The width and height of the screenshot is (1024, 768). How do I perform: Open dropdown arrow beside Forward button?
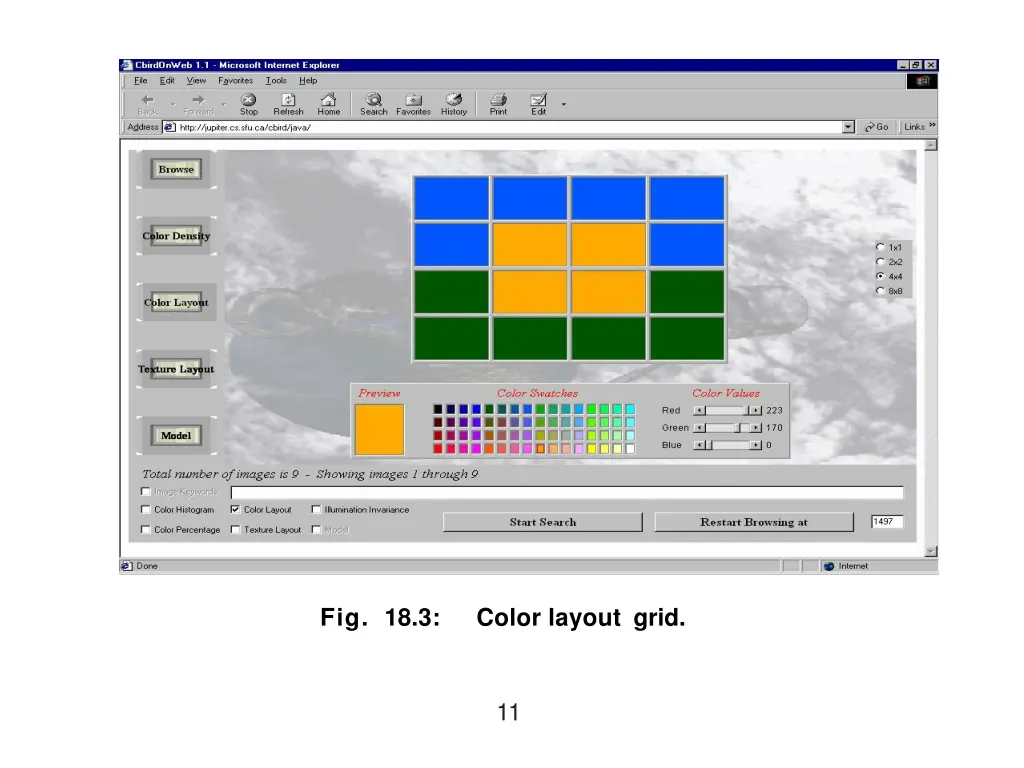223,104
